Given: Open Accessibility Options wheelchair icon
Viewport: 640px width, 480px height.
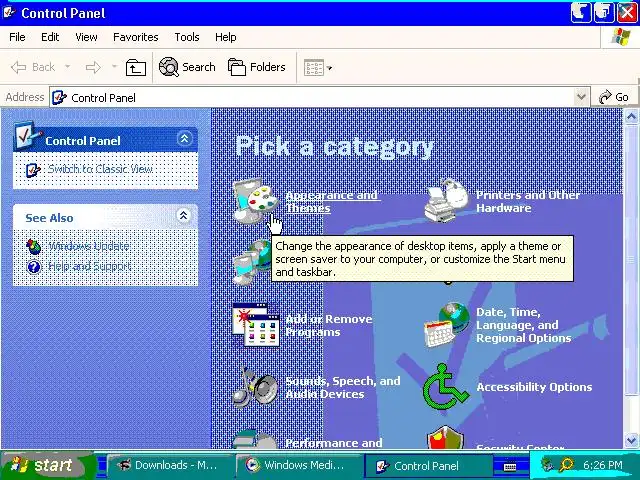Looking at the screenshot, I should [446, 387].
